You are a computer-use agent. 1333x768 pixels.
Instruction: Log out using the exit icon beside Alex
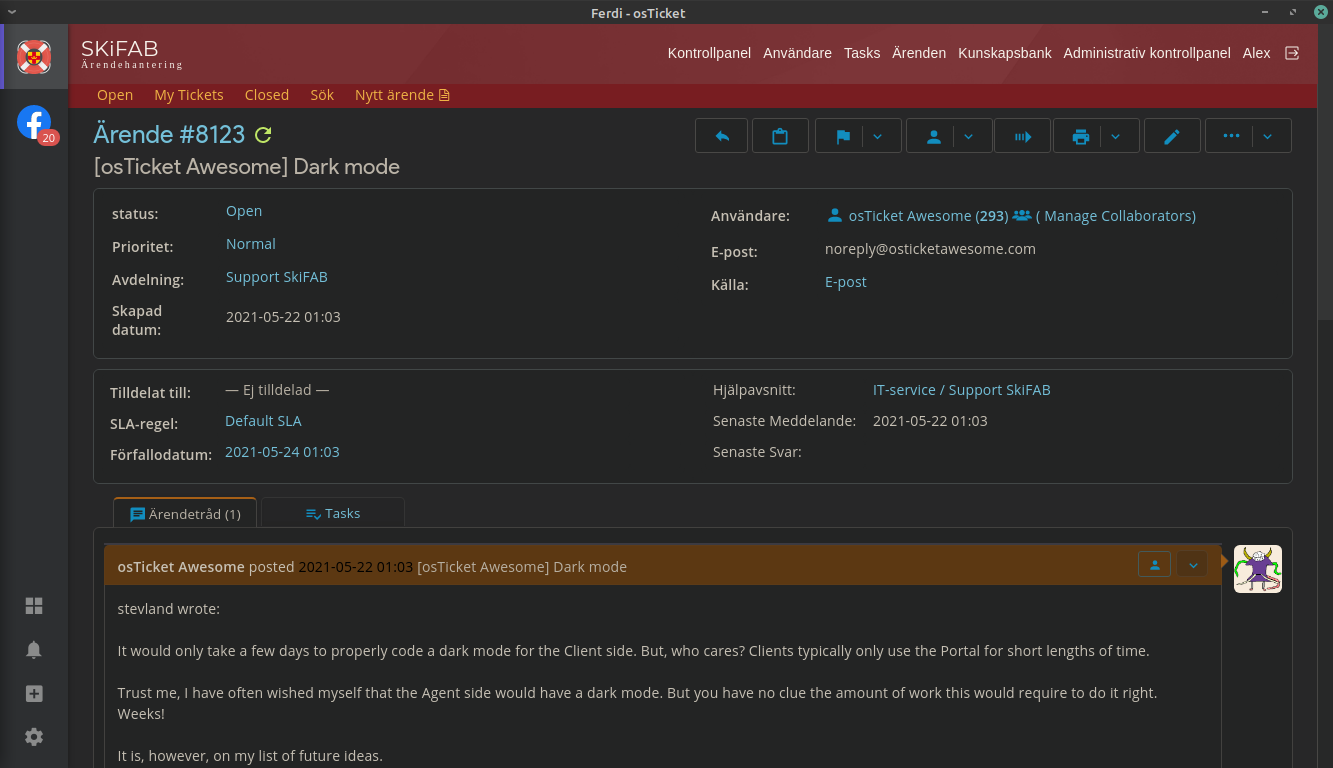coord(1292,53)
